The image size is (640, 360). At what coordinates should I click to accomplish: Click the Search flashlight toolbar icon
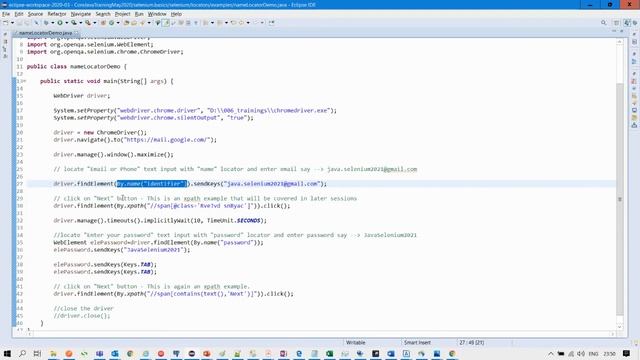(142, 23)
